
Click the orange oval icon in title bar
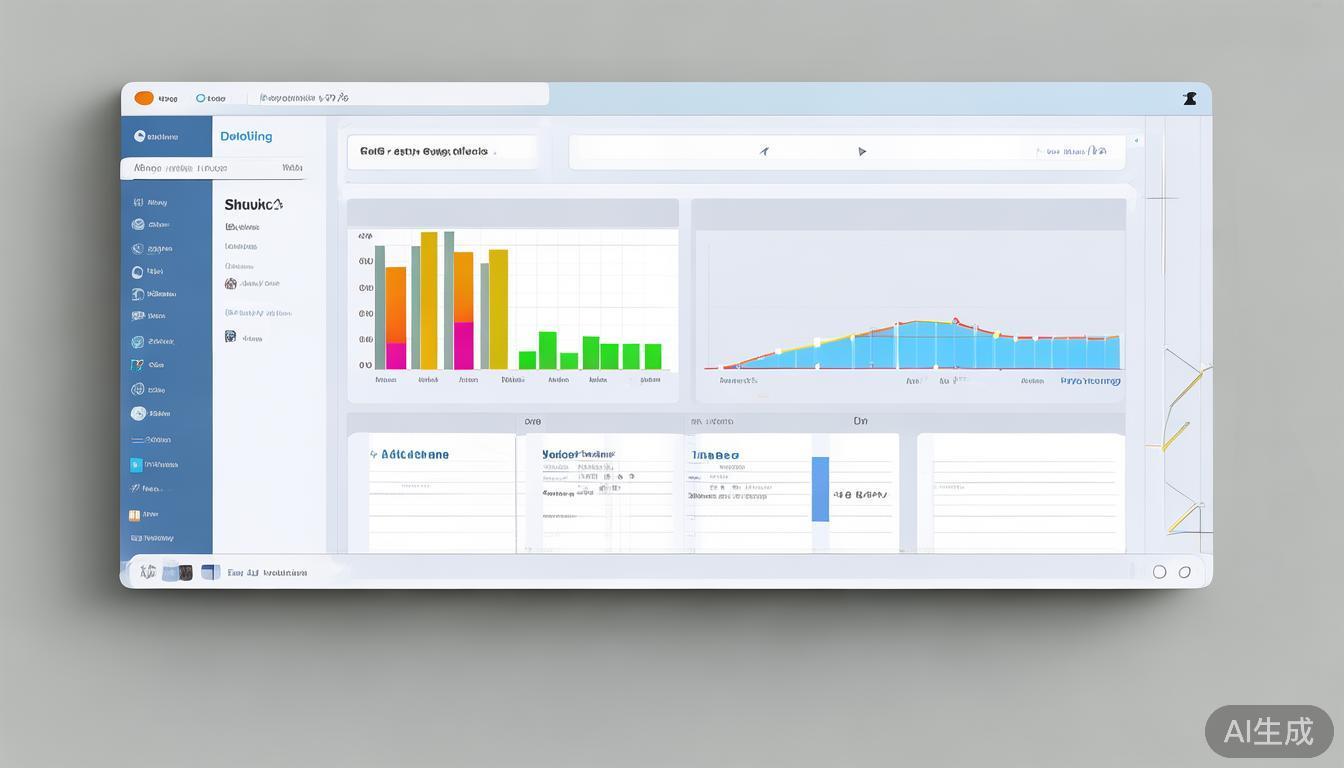tap(144, 98)
